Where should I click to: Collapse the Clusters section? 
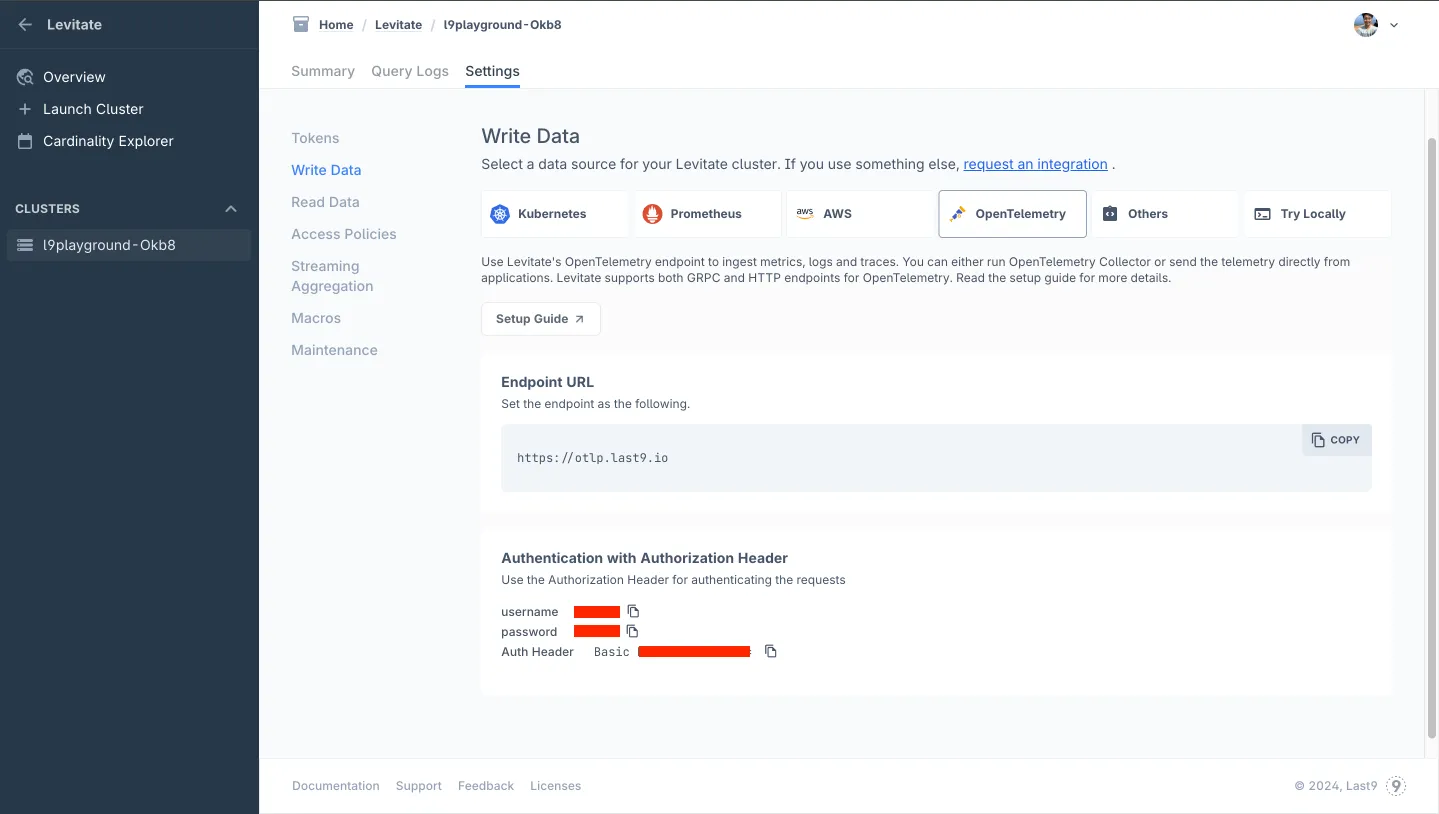231,209
